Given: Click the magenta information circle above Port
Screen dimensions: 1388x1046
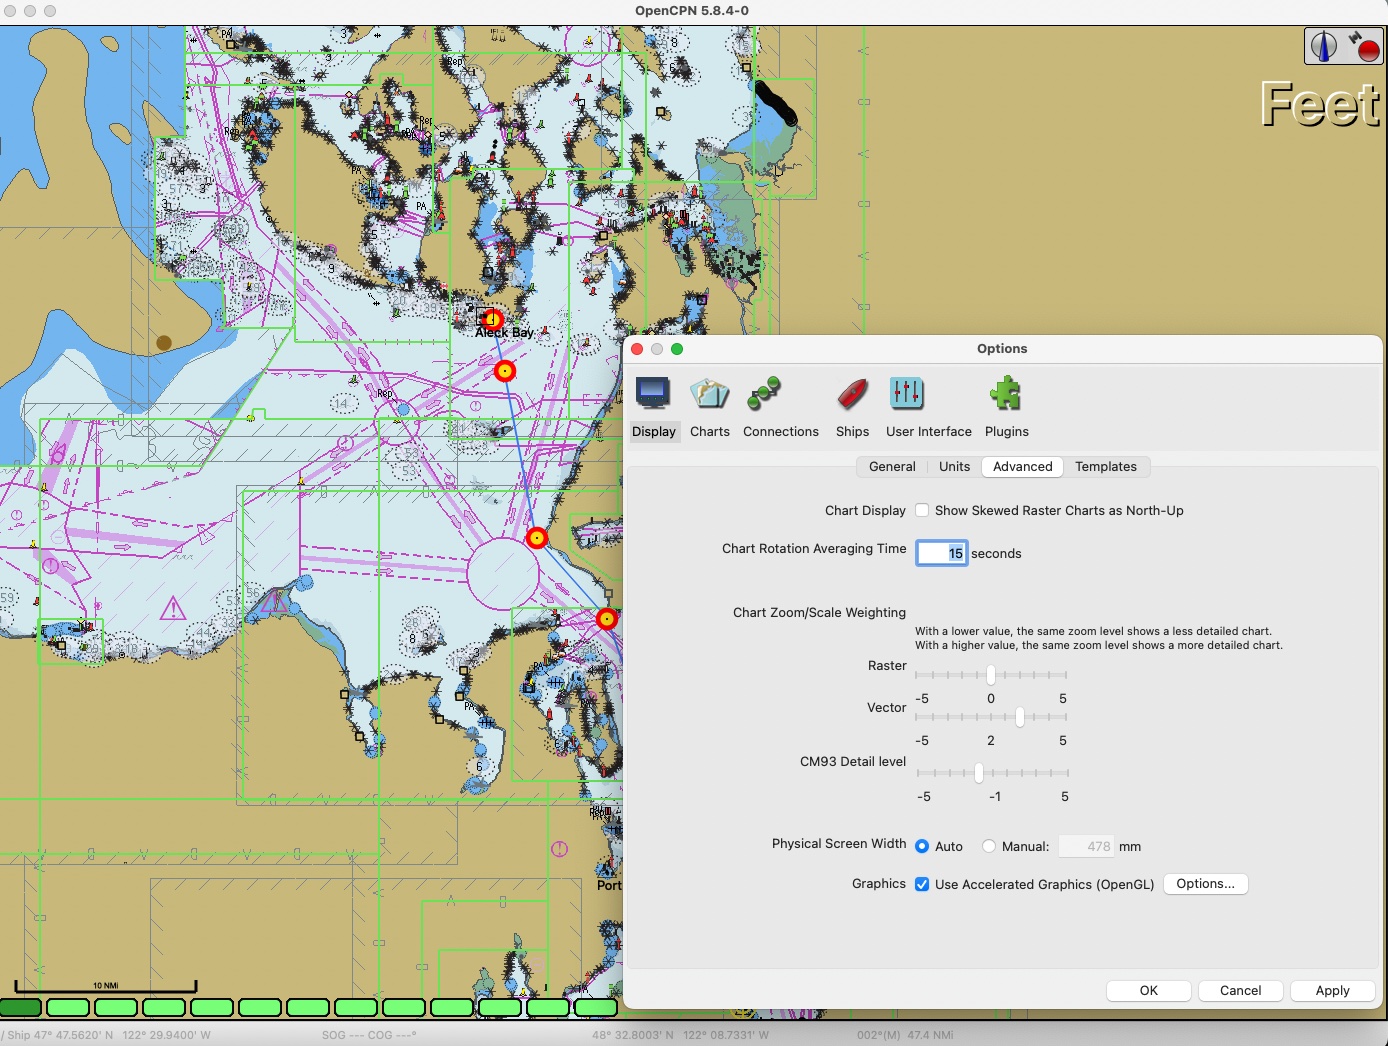Looking at the screenshot, I should [560, 849].
